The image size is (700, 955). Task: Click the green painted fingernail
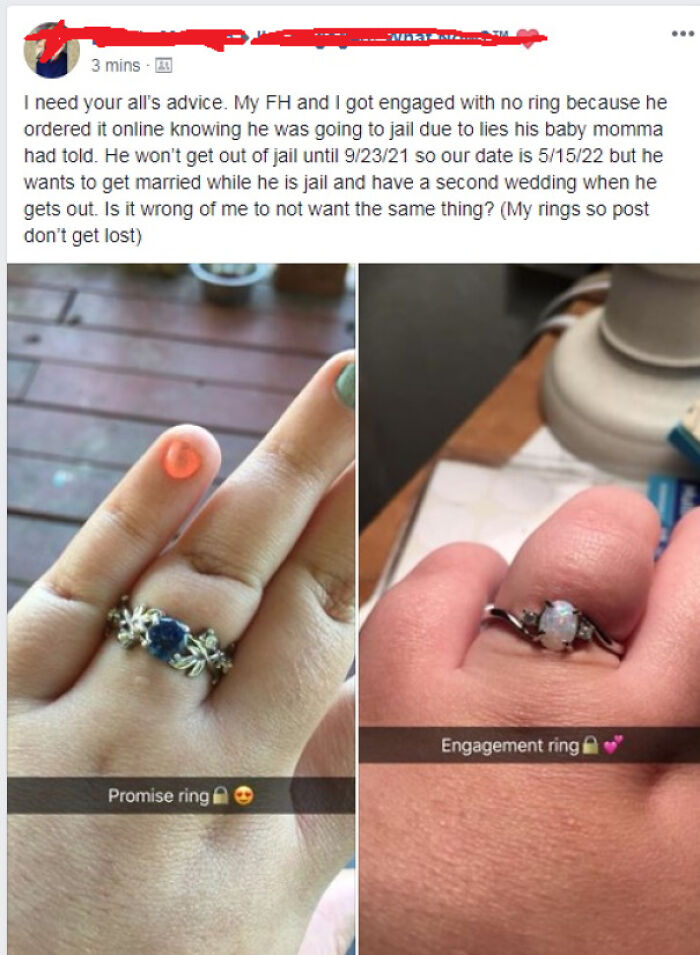pos(346,385)
